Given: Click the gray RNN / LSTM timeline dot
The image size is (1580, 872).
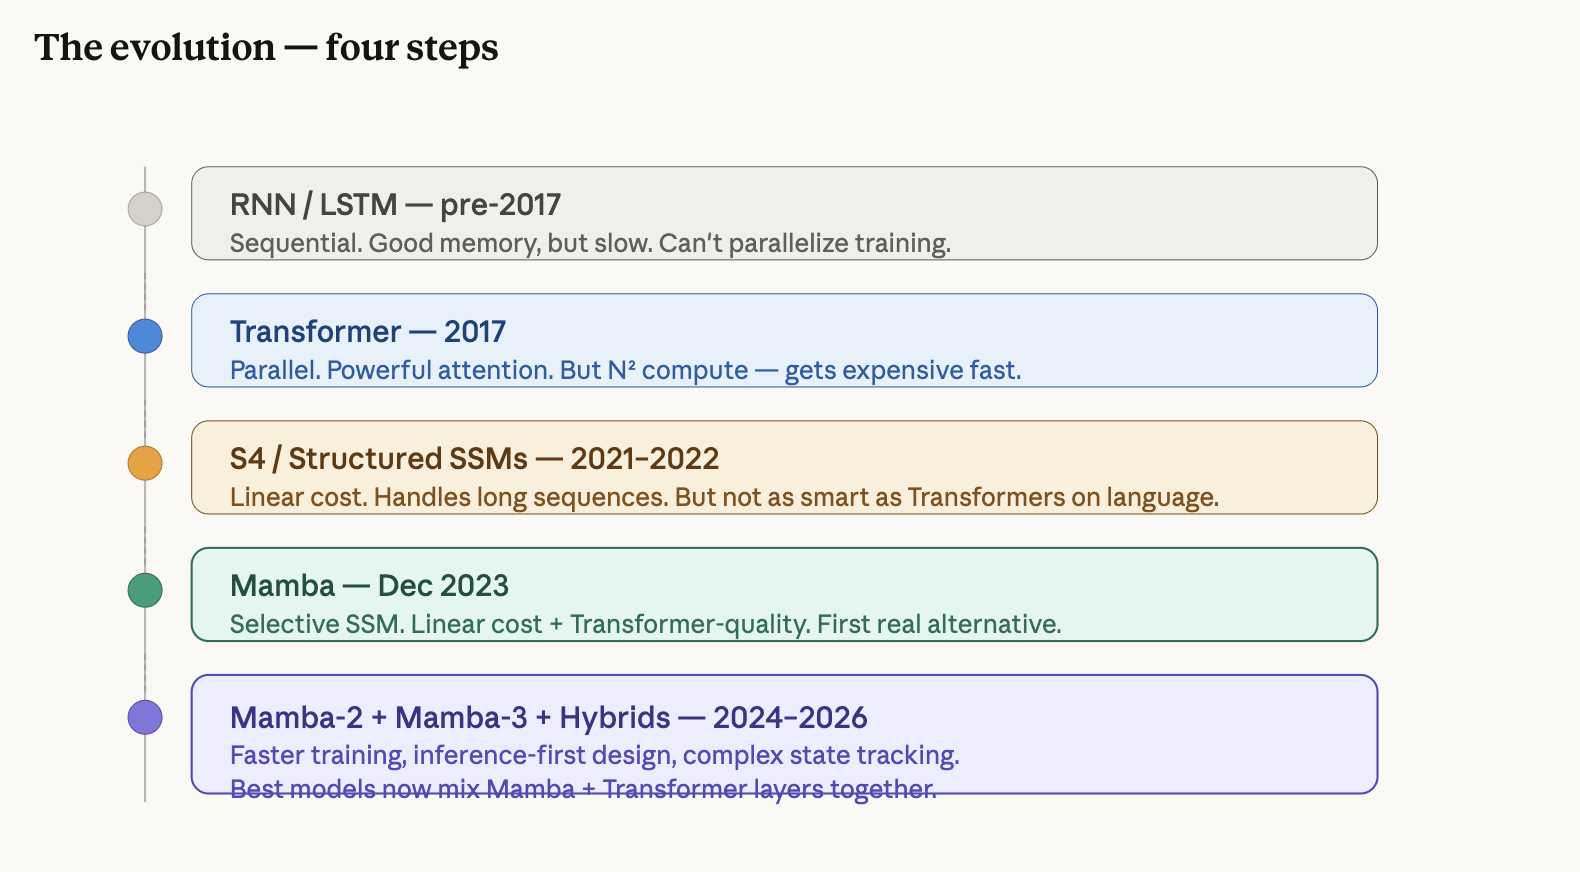Looking at the screenshot, I should 145,209.
